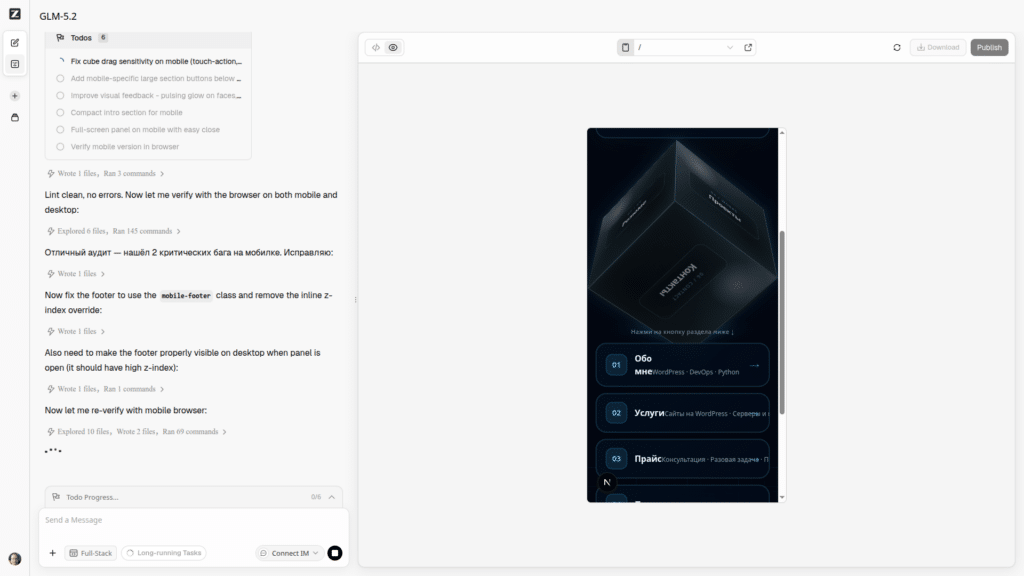1024x576 pixels.
Task: Click the Send a Message input
Action: point(193,520)
